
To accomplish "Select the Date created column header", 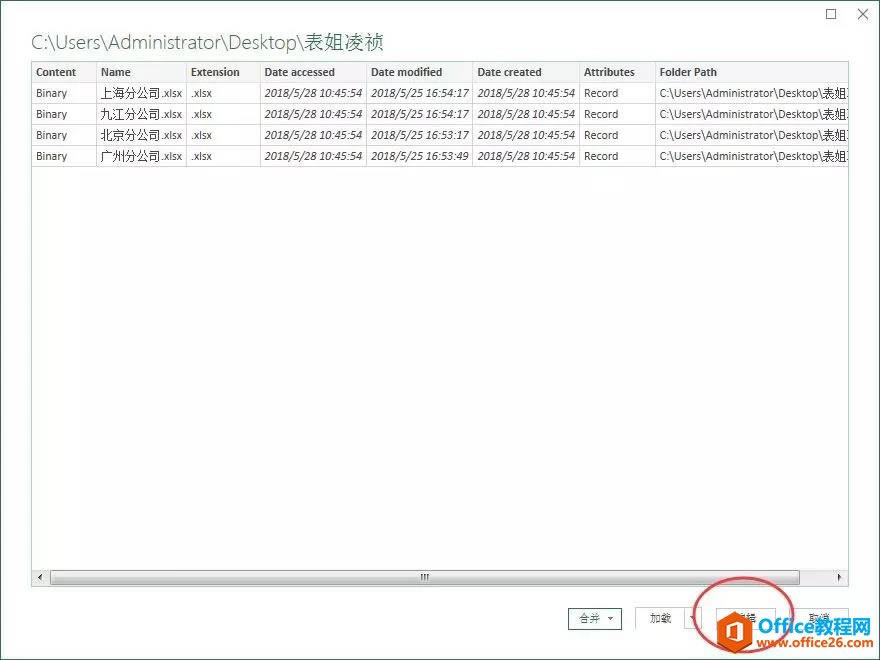I will (526, 72).
